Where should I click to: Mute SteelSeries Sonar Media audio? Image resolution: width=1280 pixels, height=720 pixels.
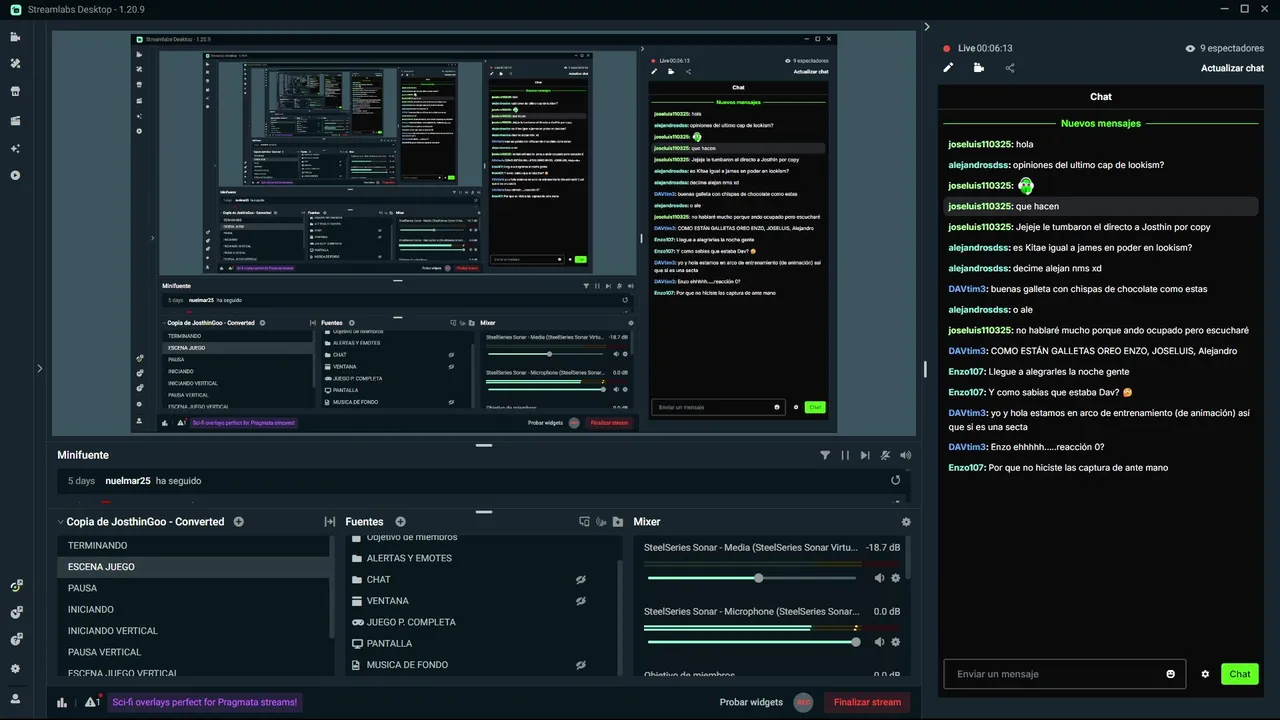click(879, 578)
